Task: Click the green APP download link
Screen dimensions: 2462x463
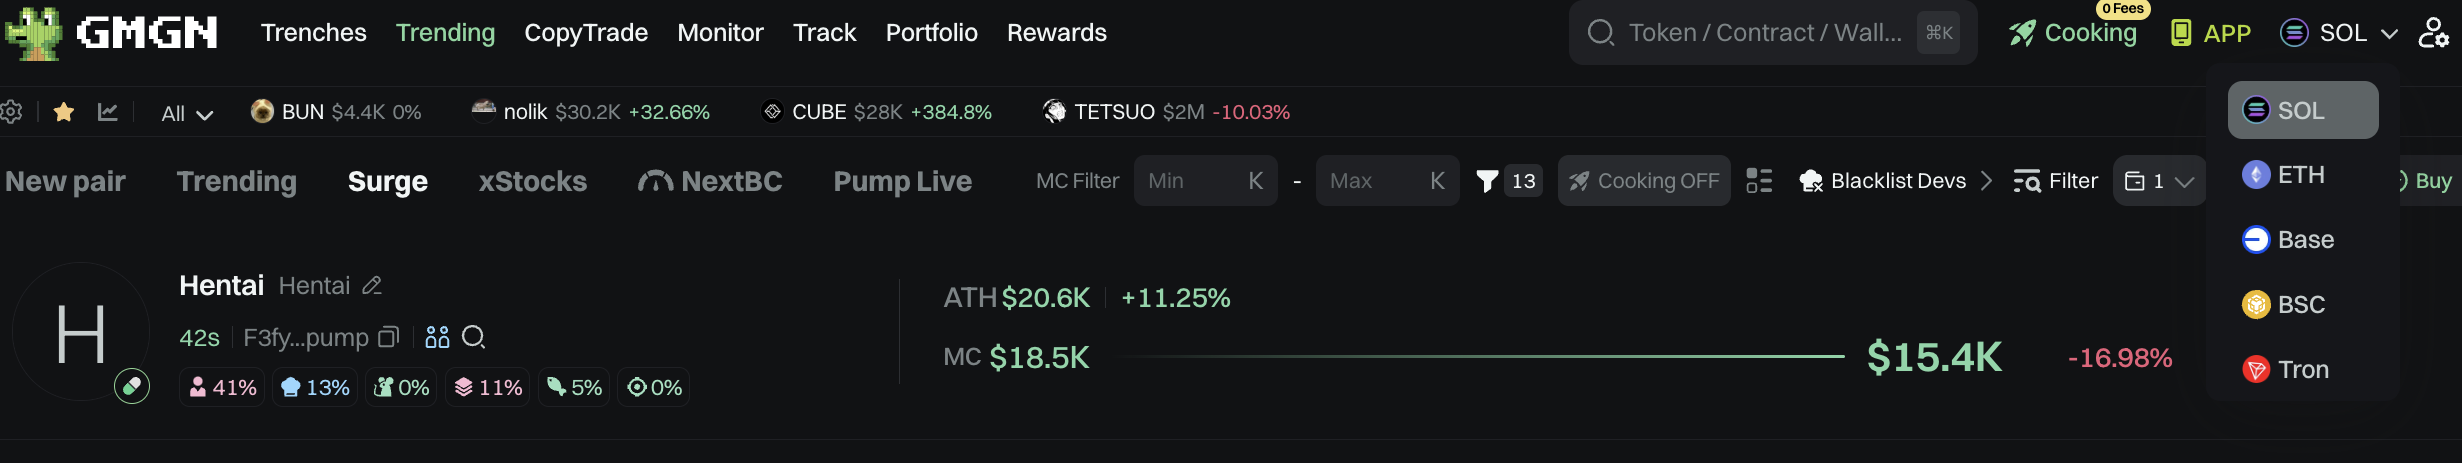Action: [2211, 33]
